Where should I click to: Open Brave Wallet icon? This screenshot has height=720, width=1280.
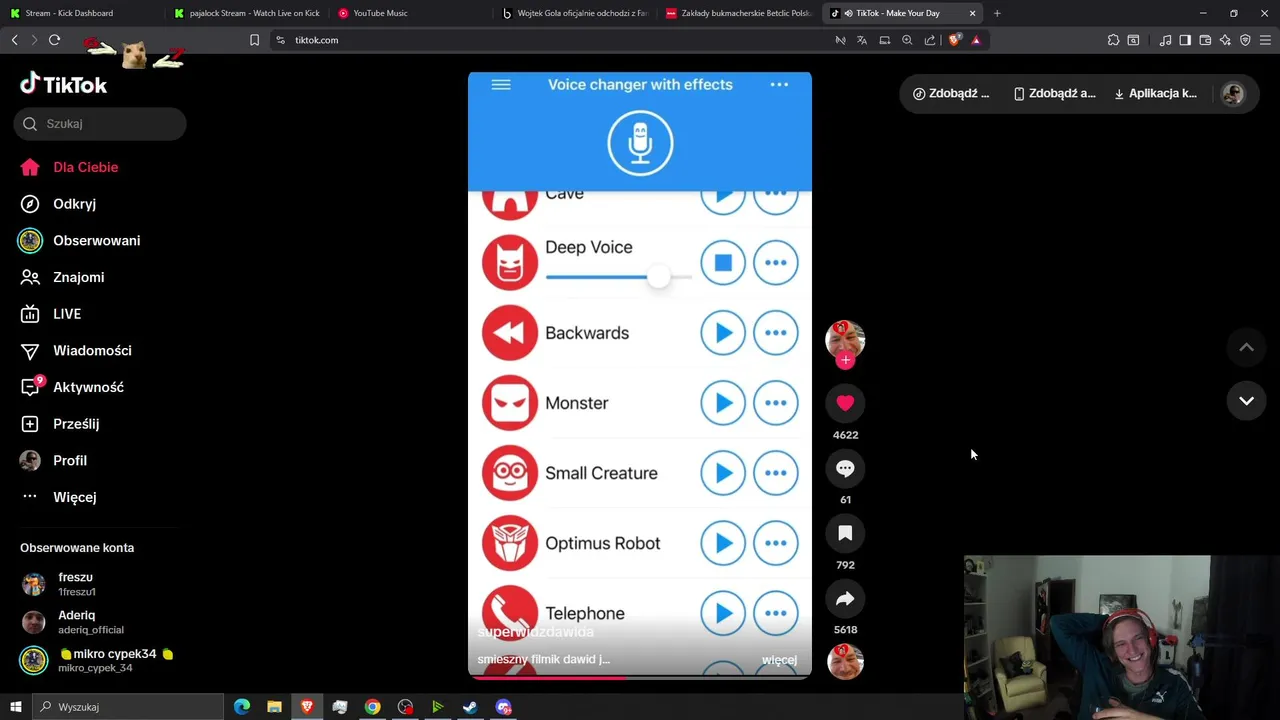point(1205,40)
